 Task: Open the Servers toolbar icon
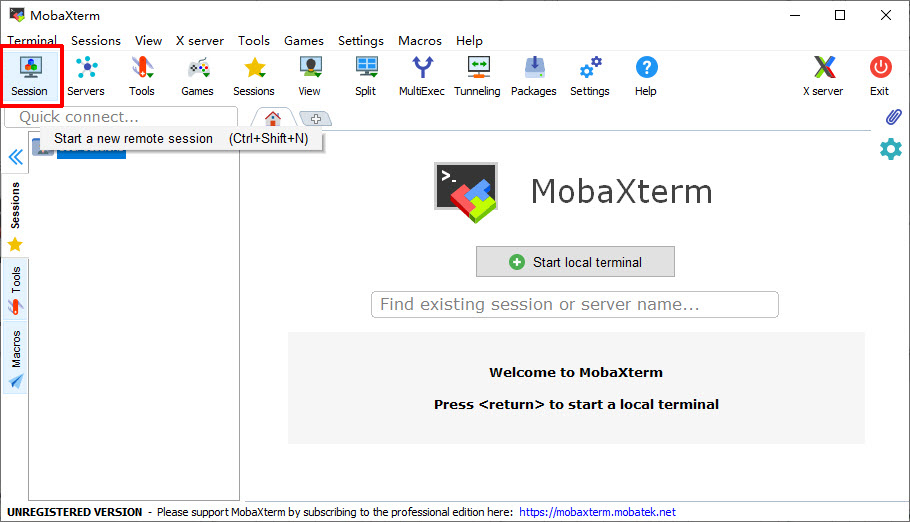point(86,75)
